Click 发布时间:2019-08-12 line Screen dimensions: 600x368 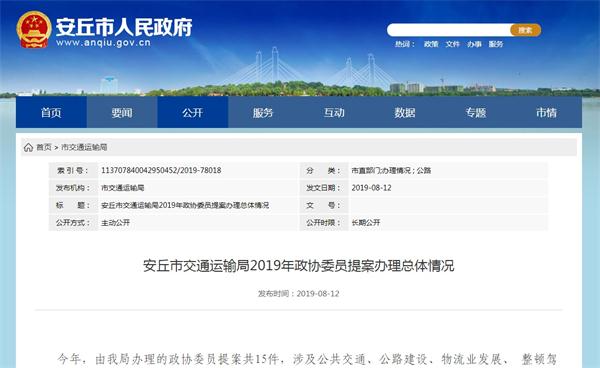point(298,293)
